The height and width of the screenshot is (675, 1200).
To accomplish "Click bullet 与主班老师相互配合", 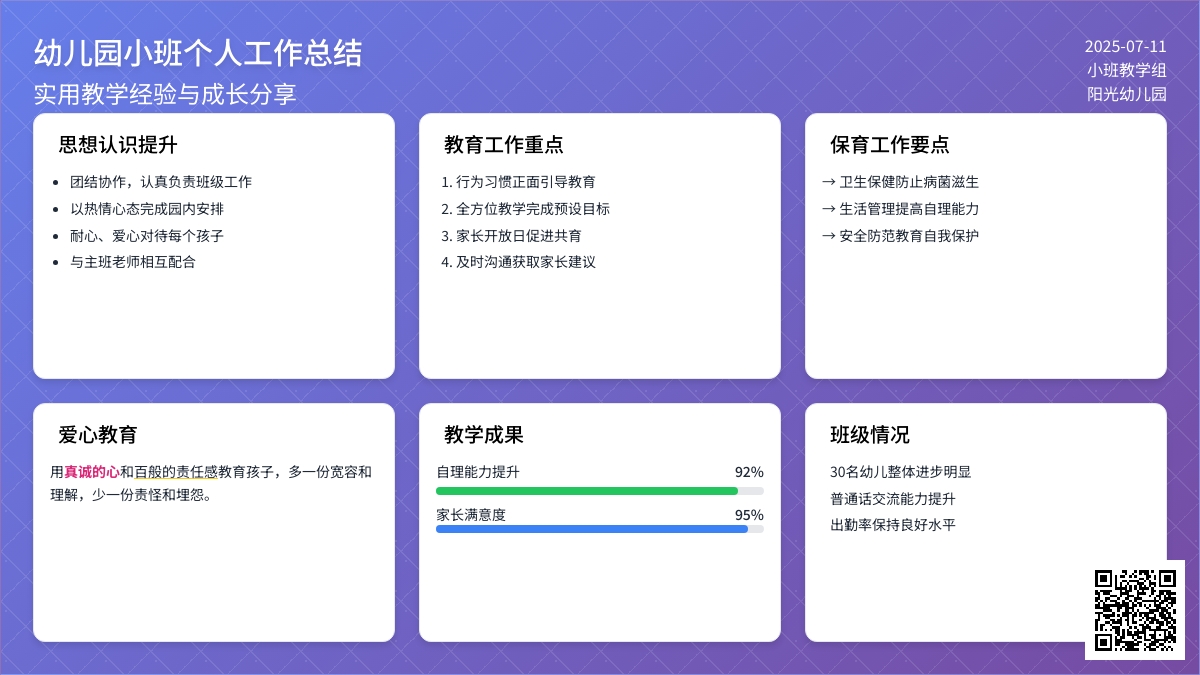I will coord(132,262).
